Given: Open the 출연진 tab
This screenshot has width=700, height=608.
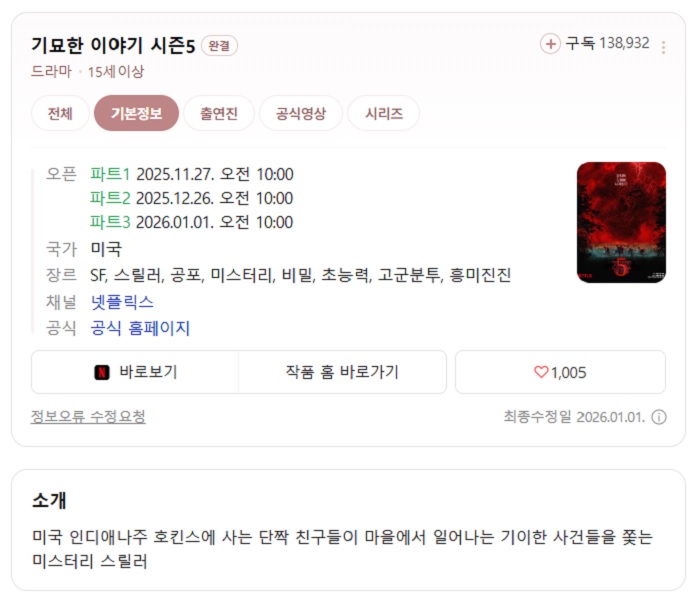Looking at the screenshot, I should point(219,113).
